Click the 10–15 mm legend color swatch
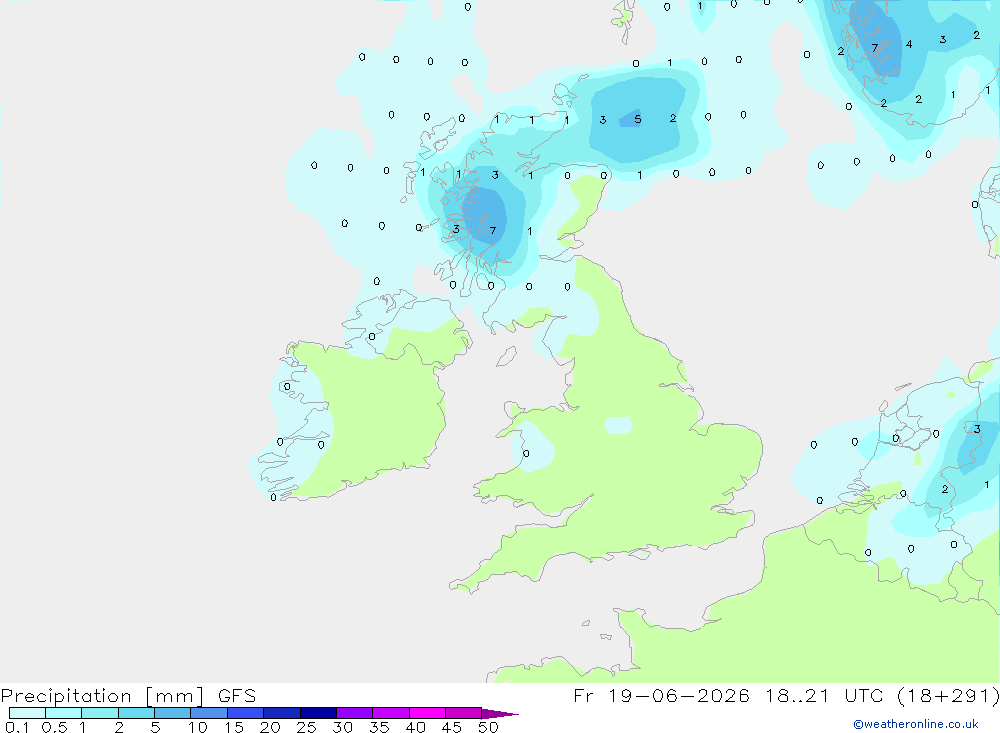 coord(209,713)
